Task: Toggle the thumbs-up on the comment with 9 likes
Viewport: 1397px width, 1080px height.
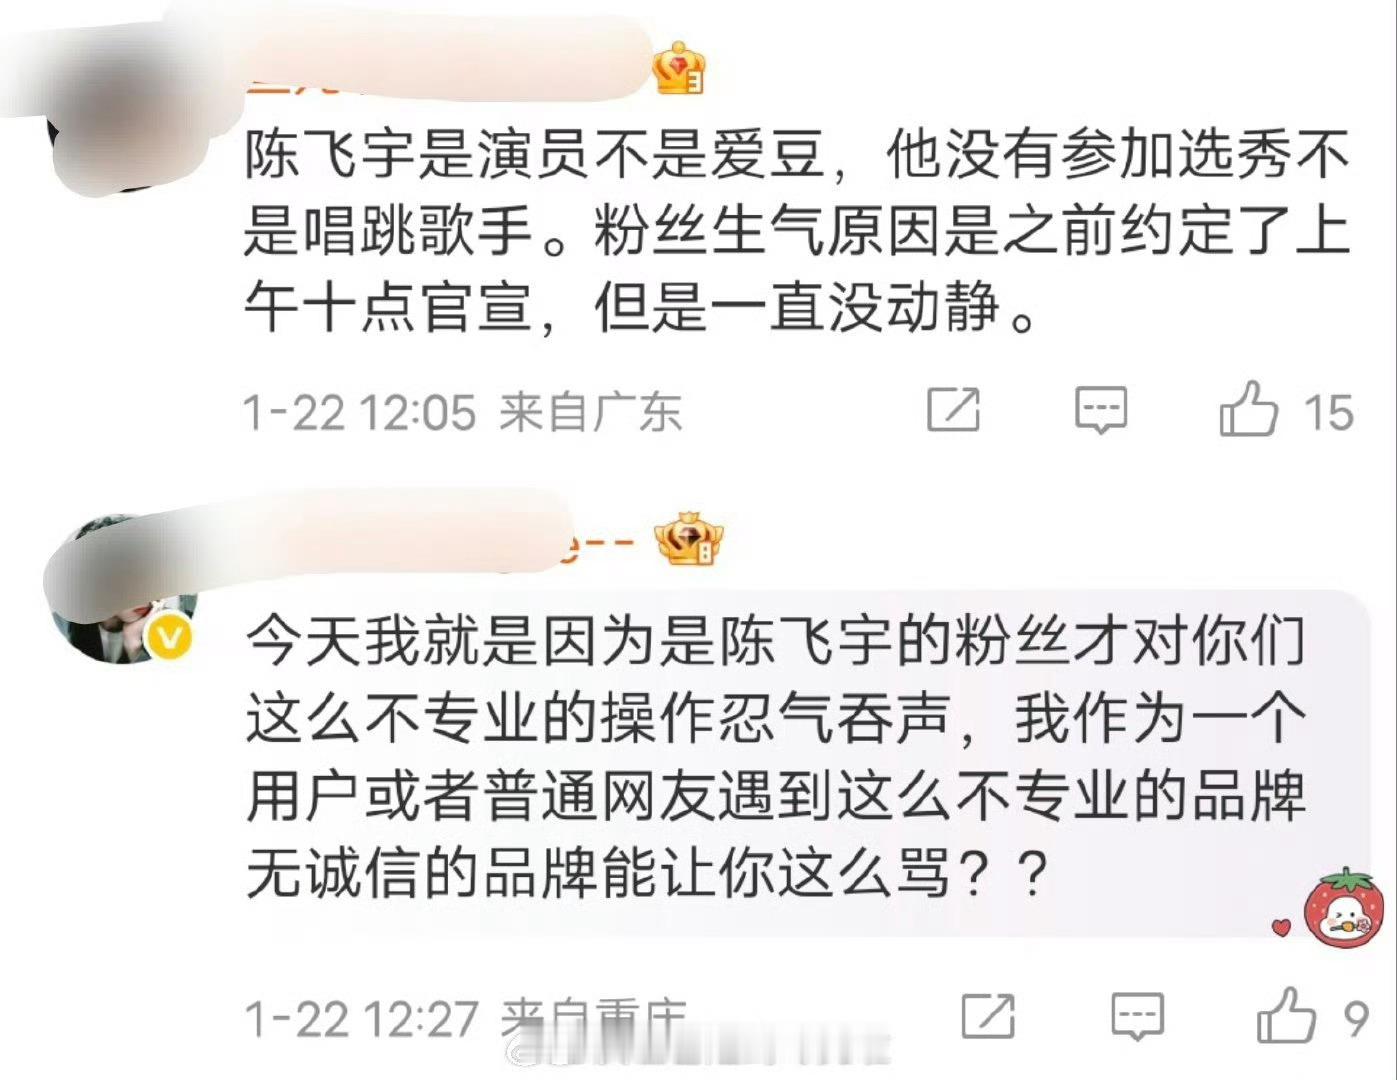Action: (x=1286, y=1015)
